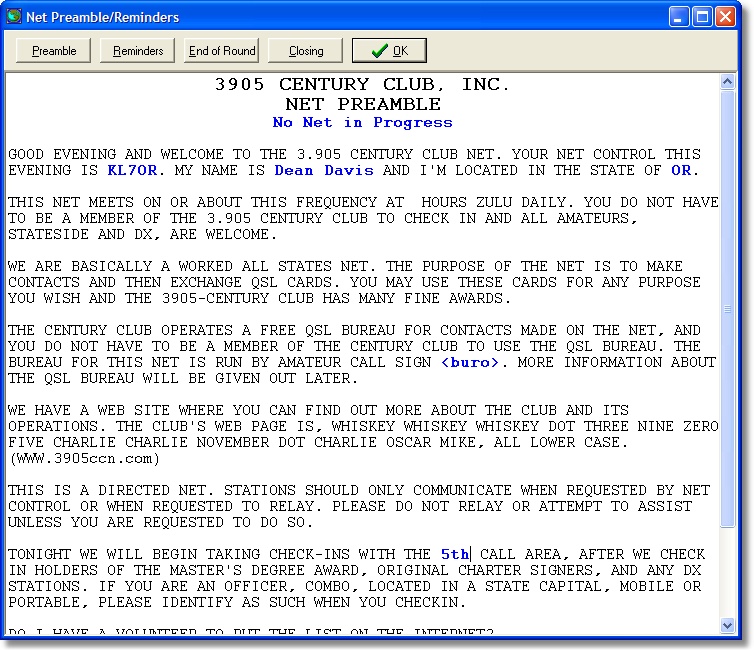This screenshot has height=652, width=754.
Task: Click the blue 5th call area text
Action: point(454,555)
